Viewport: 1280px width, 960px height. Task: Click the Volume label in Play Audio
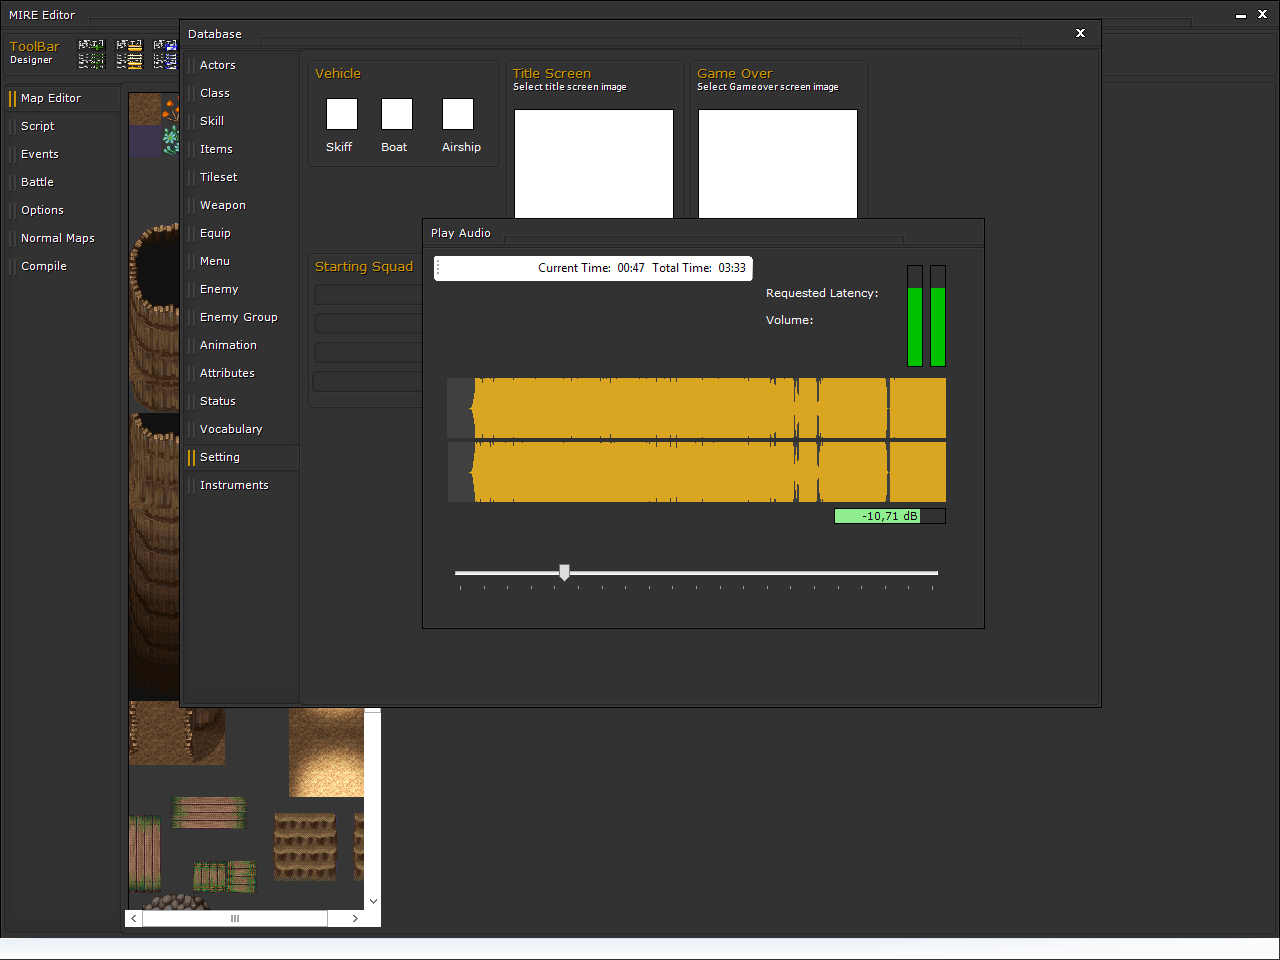click(790, 320)
